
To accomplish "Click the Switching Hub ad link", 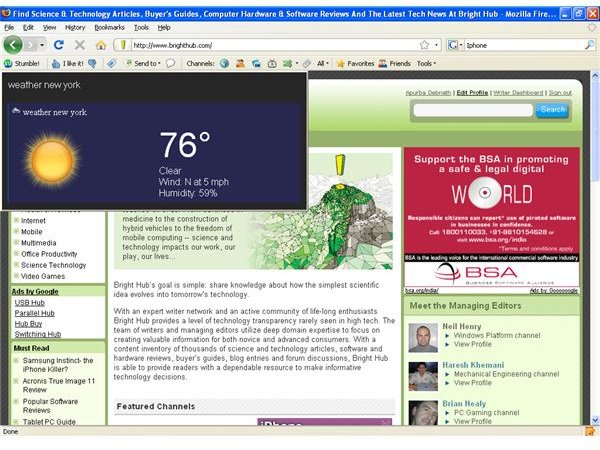I will pyautogui.click(x=38, y=334).
